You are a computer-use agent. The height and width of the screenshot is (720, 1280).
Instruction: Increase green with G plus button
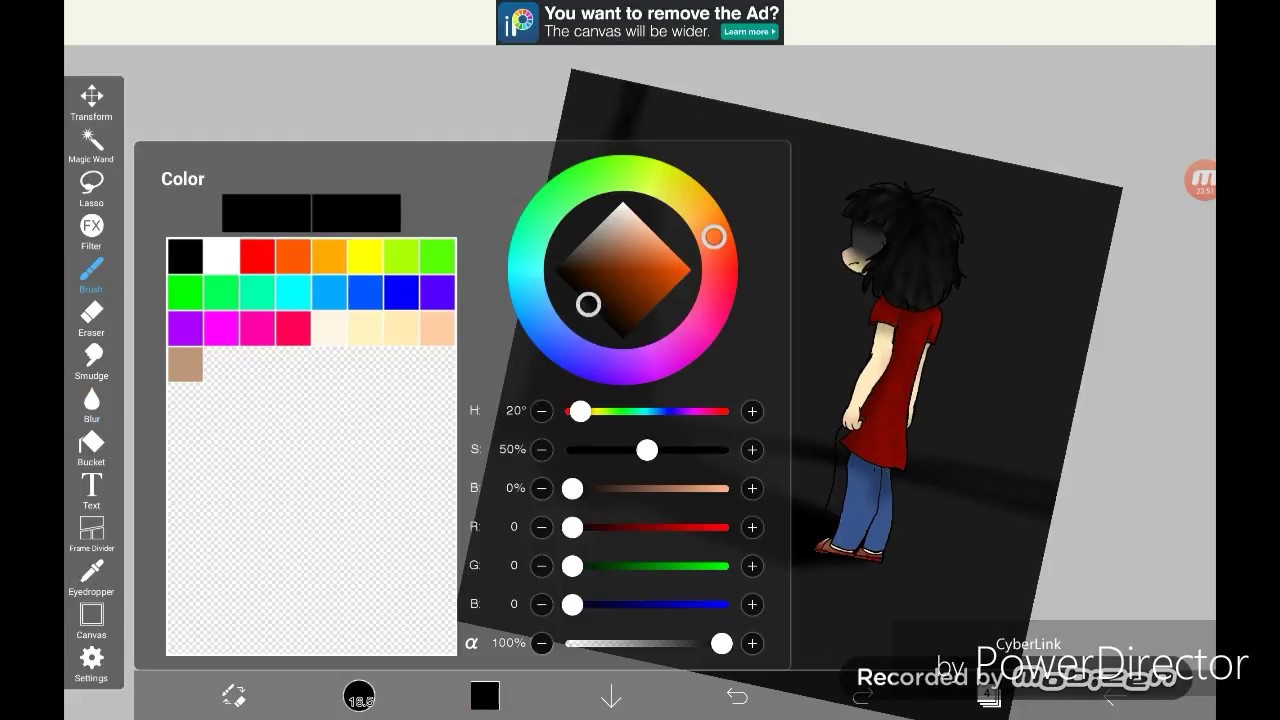click(752, 566)
